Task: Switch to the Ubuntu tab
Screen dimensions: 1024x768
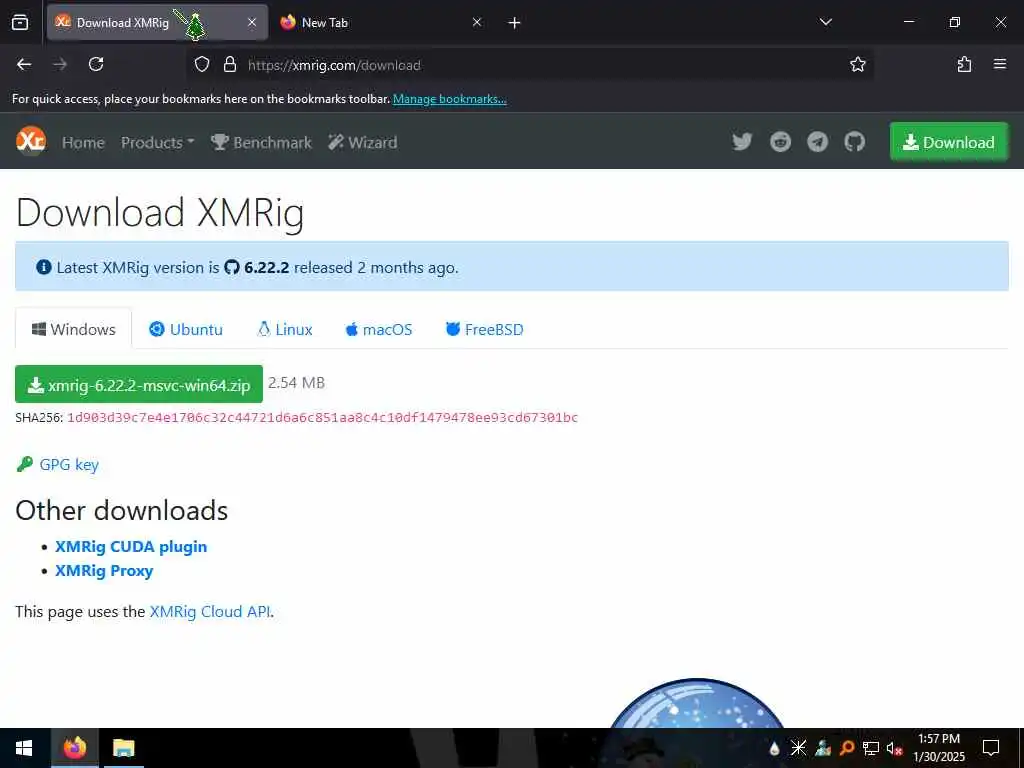Action: pos(186,329)
